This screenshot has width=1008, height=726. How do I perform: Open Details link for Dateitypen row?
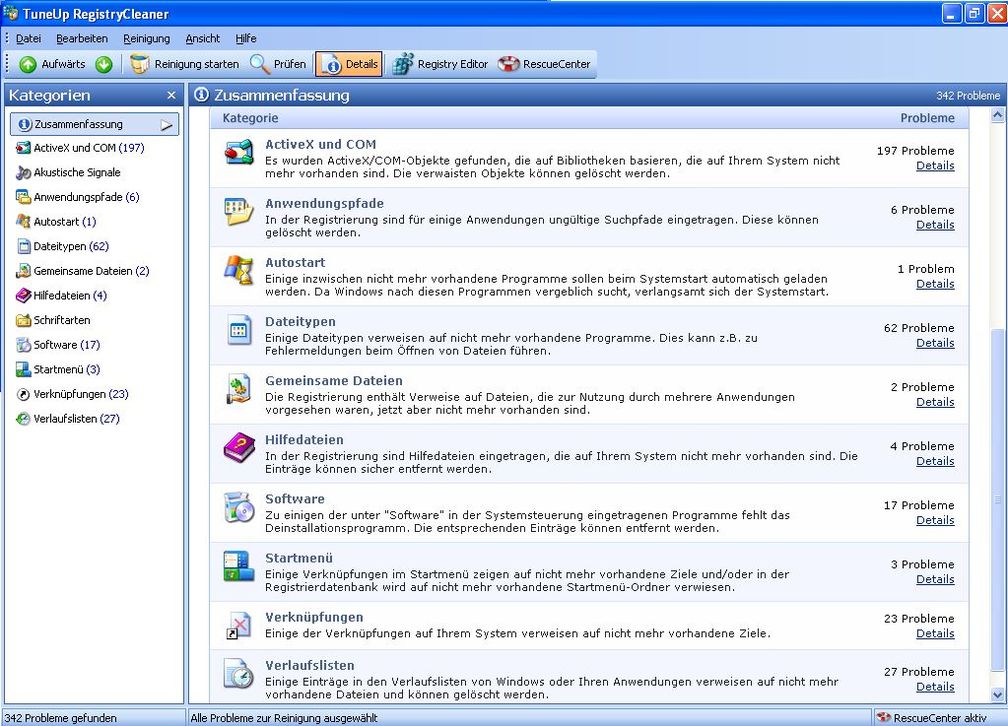(935, 343)
